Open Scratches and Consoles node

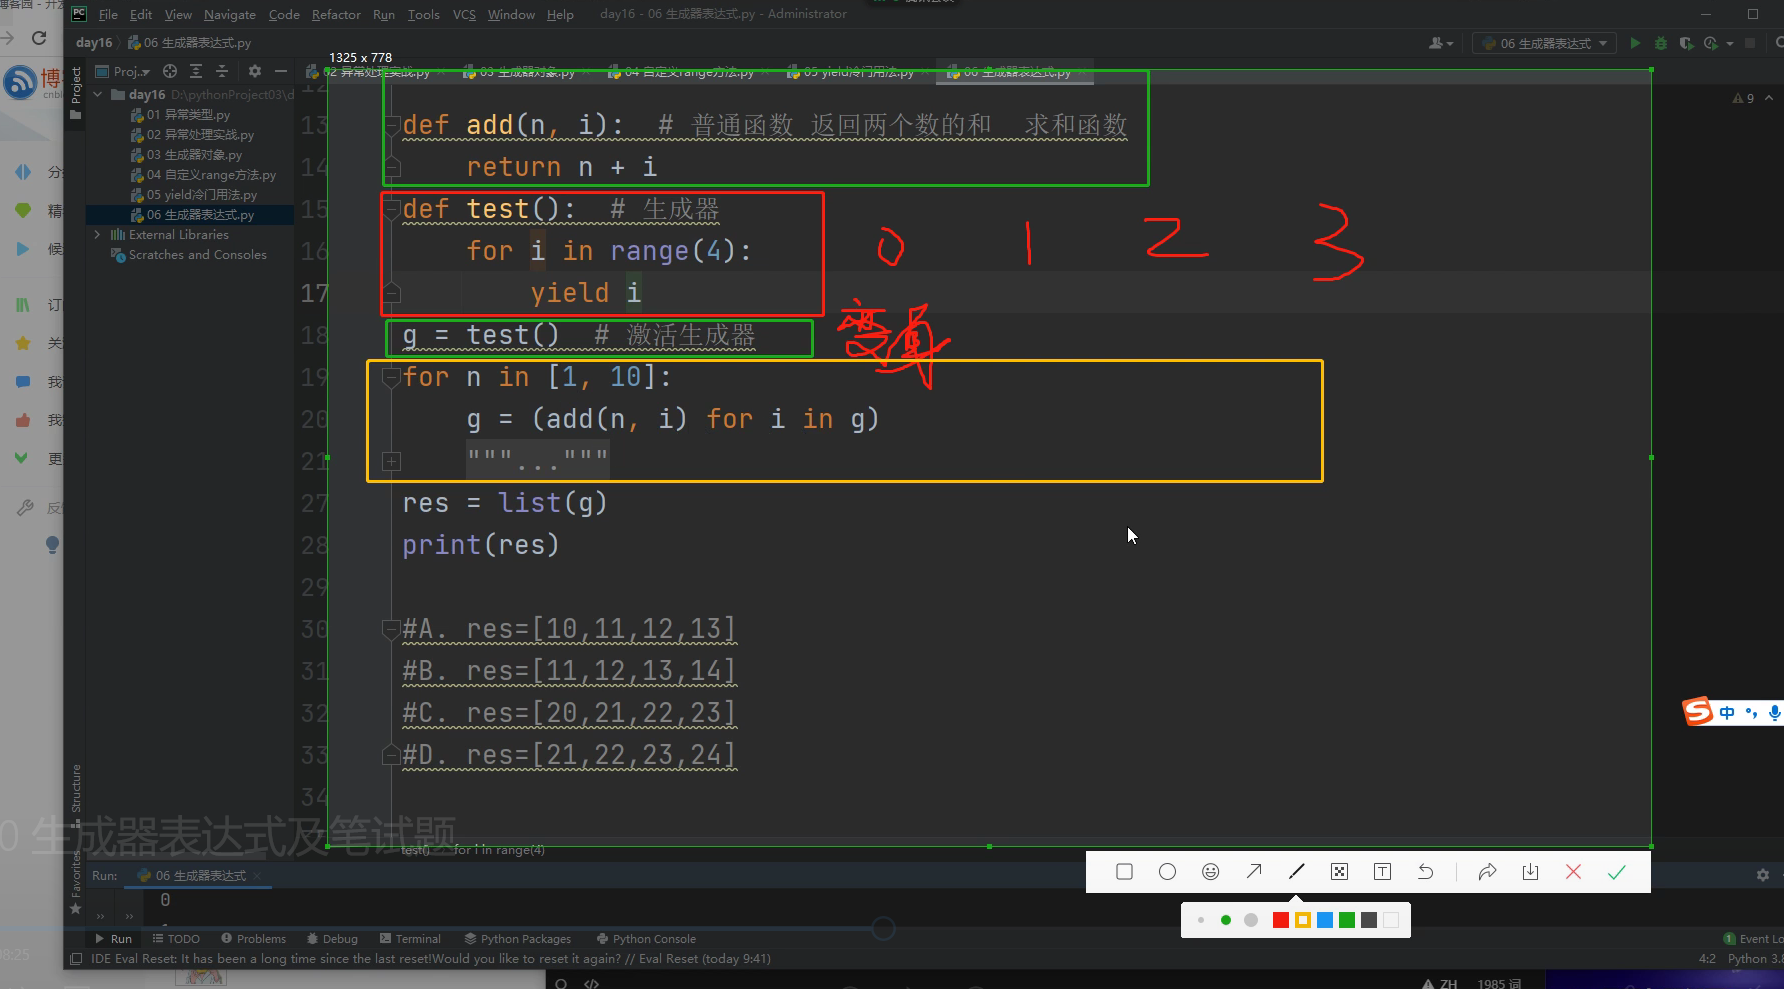point(189,255)
